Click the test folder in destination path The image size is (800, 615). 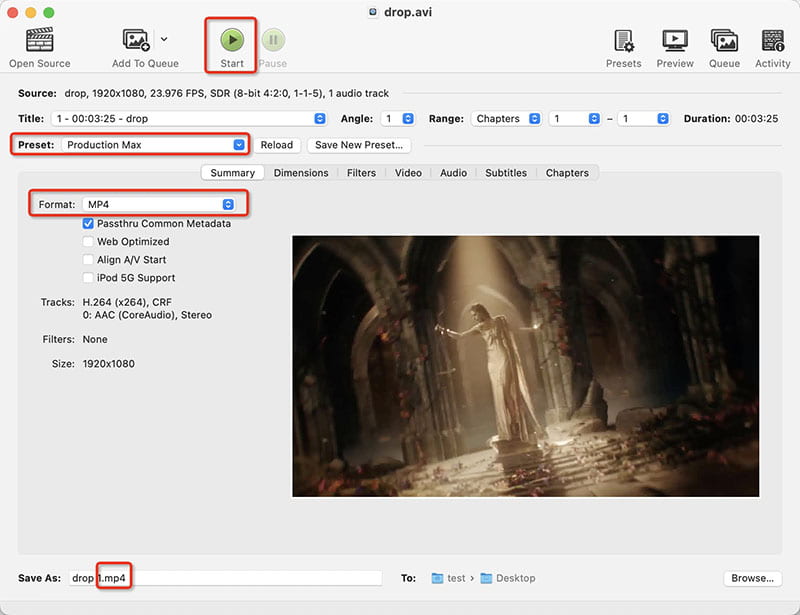tap(448, 578)
